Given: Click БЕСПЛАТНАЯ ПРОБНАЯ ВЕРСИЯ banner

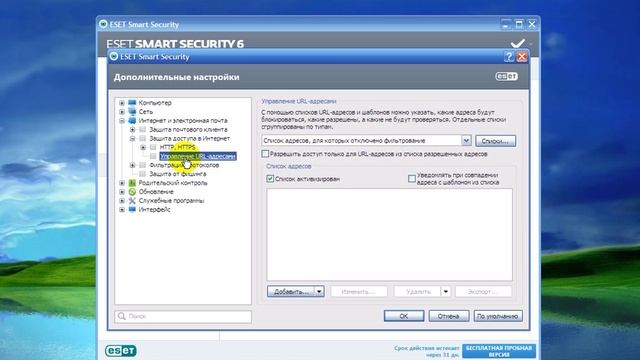Looking at the screenshot, I should click(499, 351).
